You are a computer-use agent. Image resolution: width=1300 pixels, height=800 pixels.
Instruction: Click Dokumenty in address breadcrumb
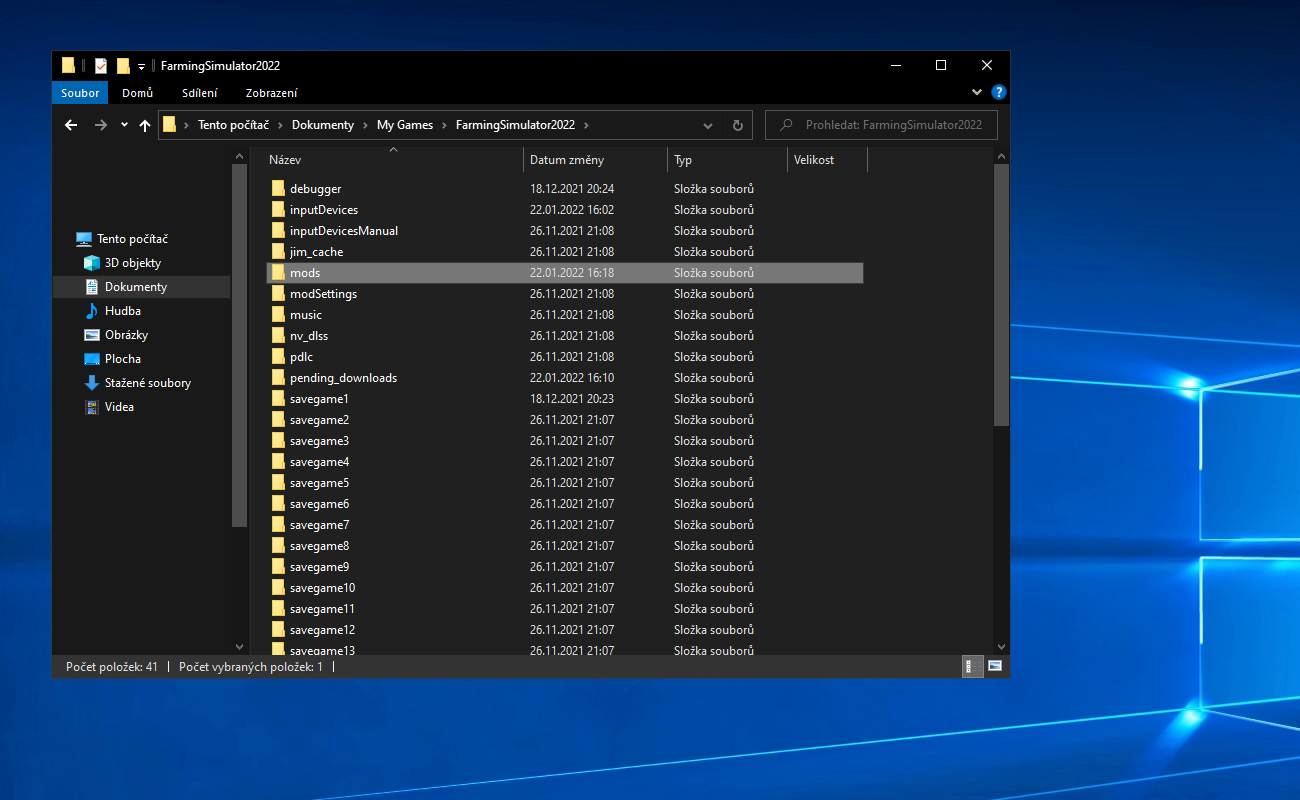pos(323,125)
